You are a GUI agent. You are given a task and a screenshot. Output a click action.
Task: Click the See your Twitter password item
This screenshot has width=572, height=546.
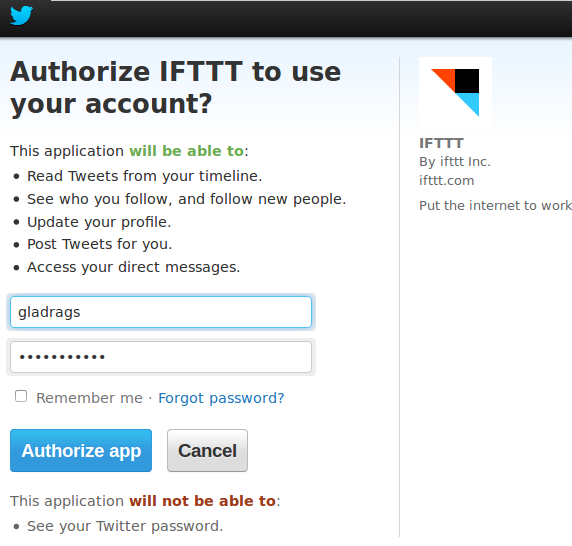[x=125, y=526]
